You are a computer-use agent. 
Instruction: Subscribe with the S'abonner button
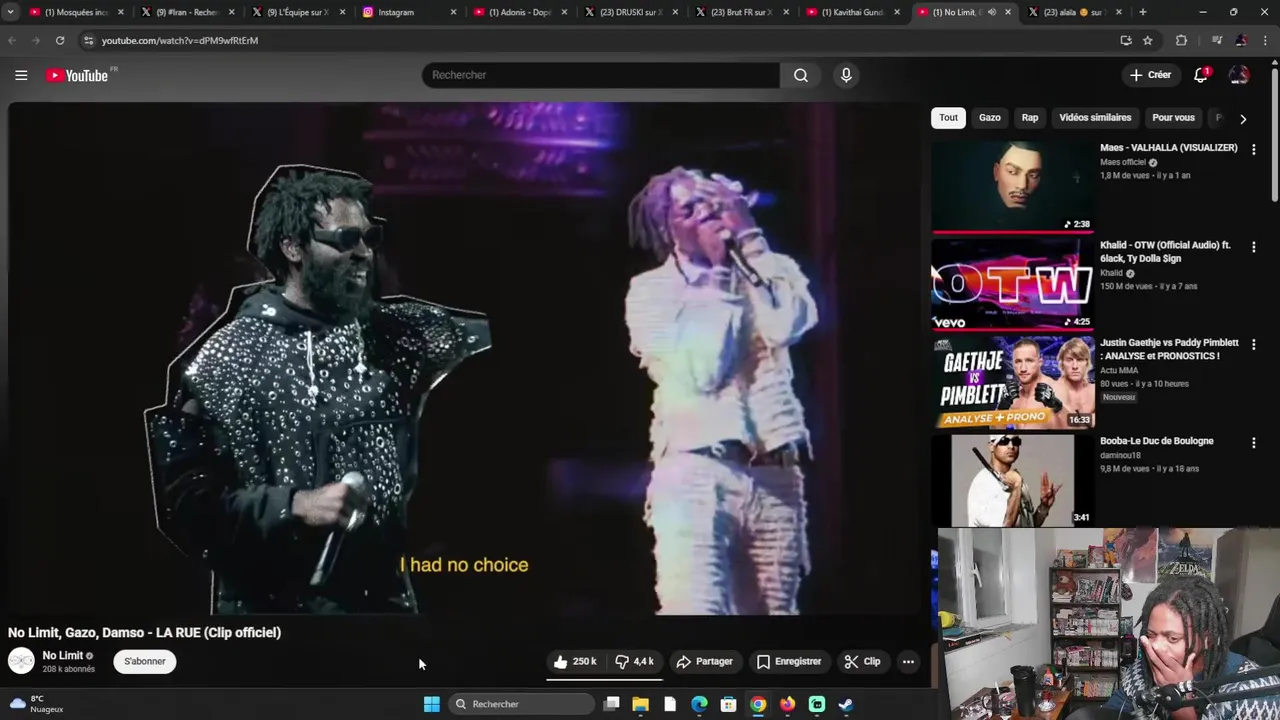(145, 661)
